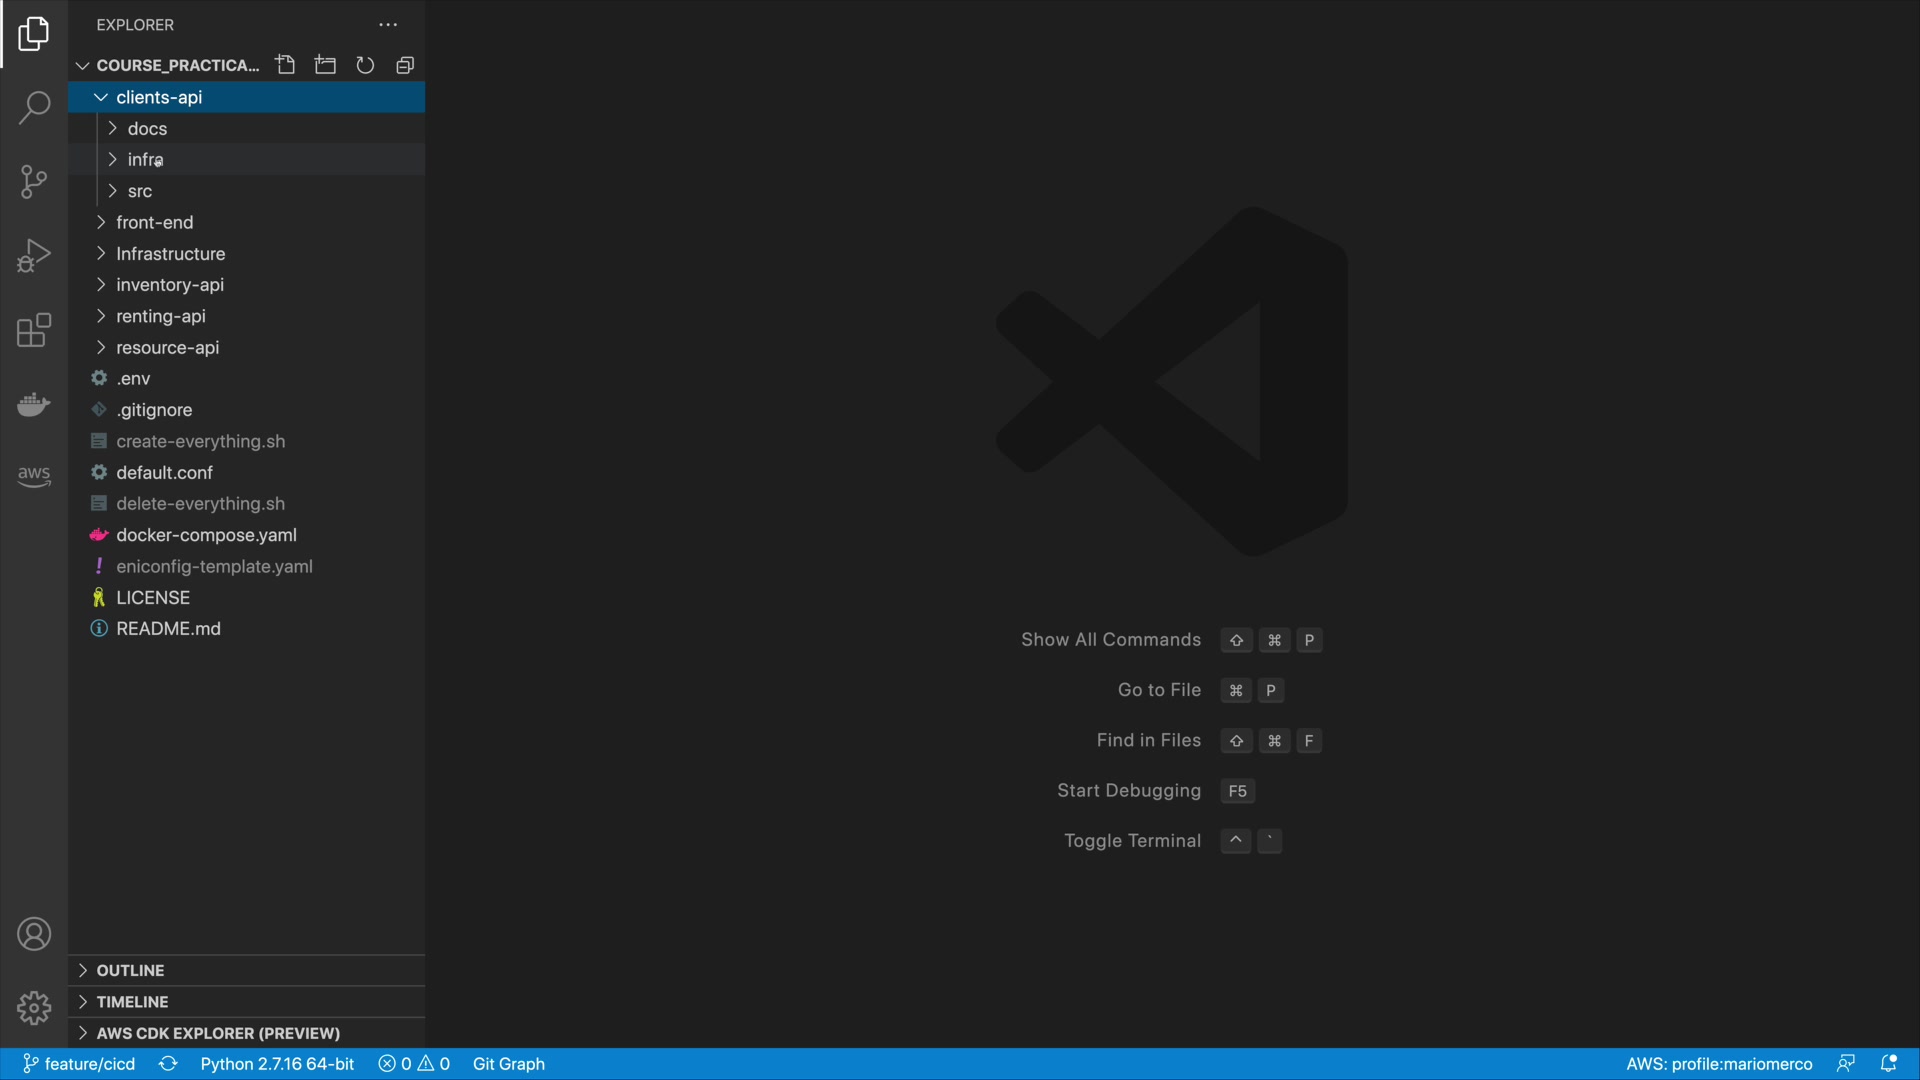Open the Search view in activity bar

click(x=34, y=108)
